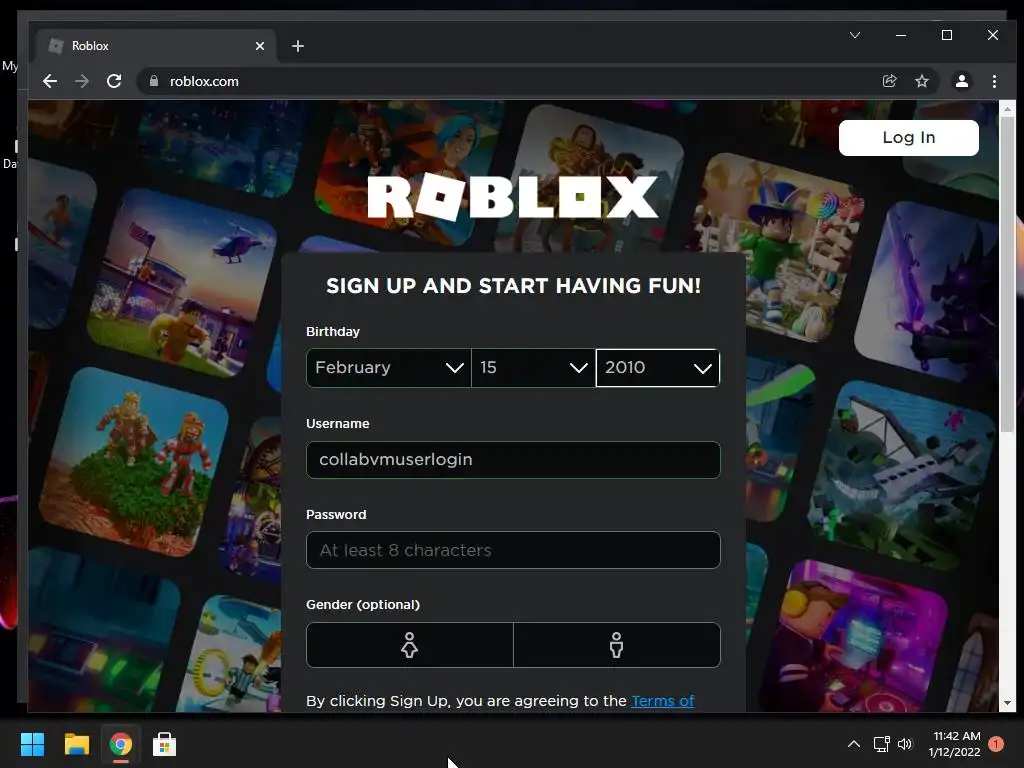Bookmark this page with the star icon
The width and height of the screenshot is (1024, 768).
pyautogui.click(x=921, y=81)
